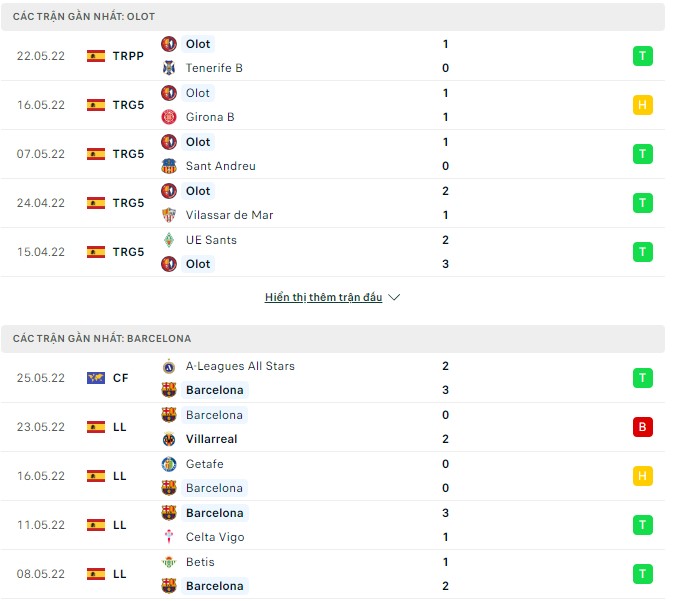The width and height of the screenshot is (673, 601).
Task: Click yellow H badge for Girona B match
Action: (642, 105)
